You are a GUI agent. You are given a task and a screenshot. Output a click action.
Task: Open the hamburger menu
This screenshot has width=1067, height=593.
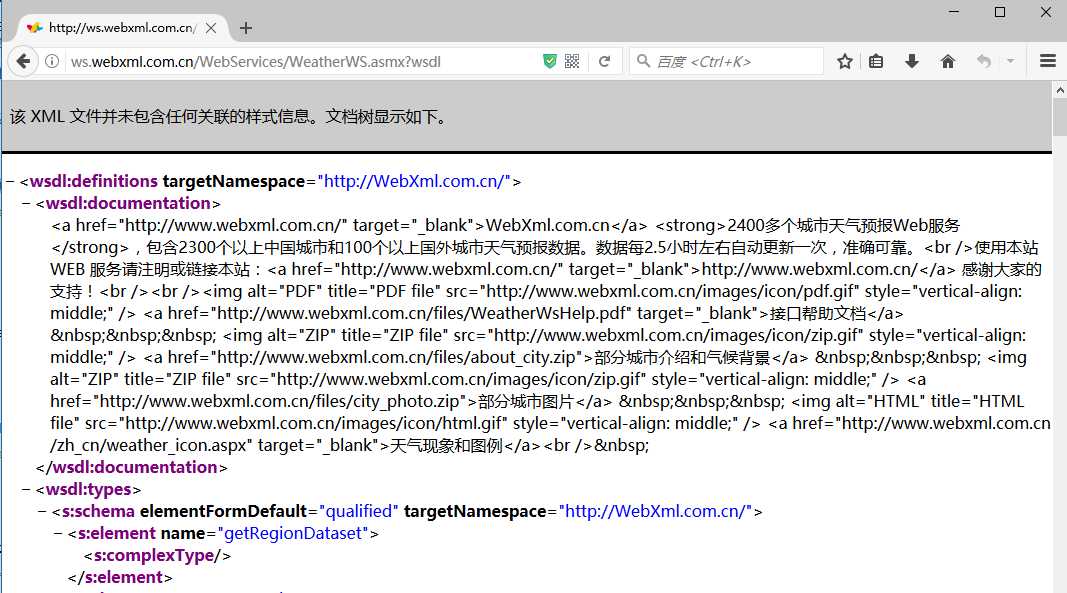click(x=1048, y=62)
